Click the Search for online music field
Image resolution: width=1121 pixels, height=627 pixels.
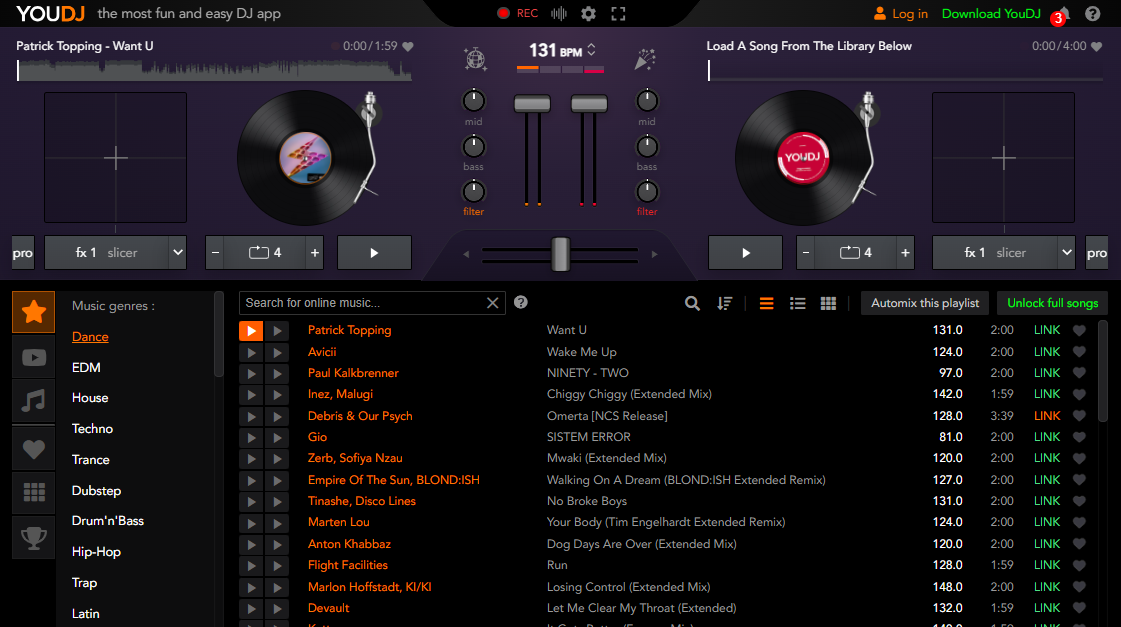click(x=362, y=303)
